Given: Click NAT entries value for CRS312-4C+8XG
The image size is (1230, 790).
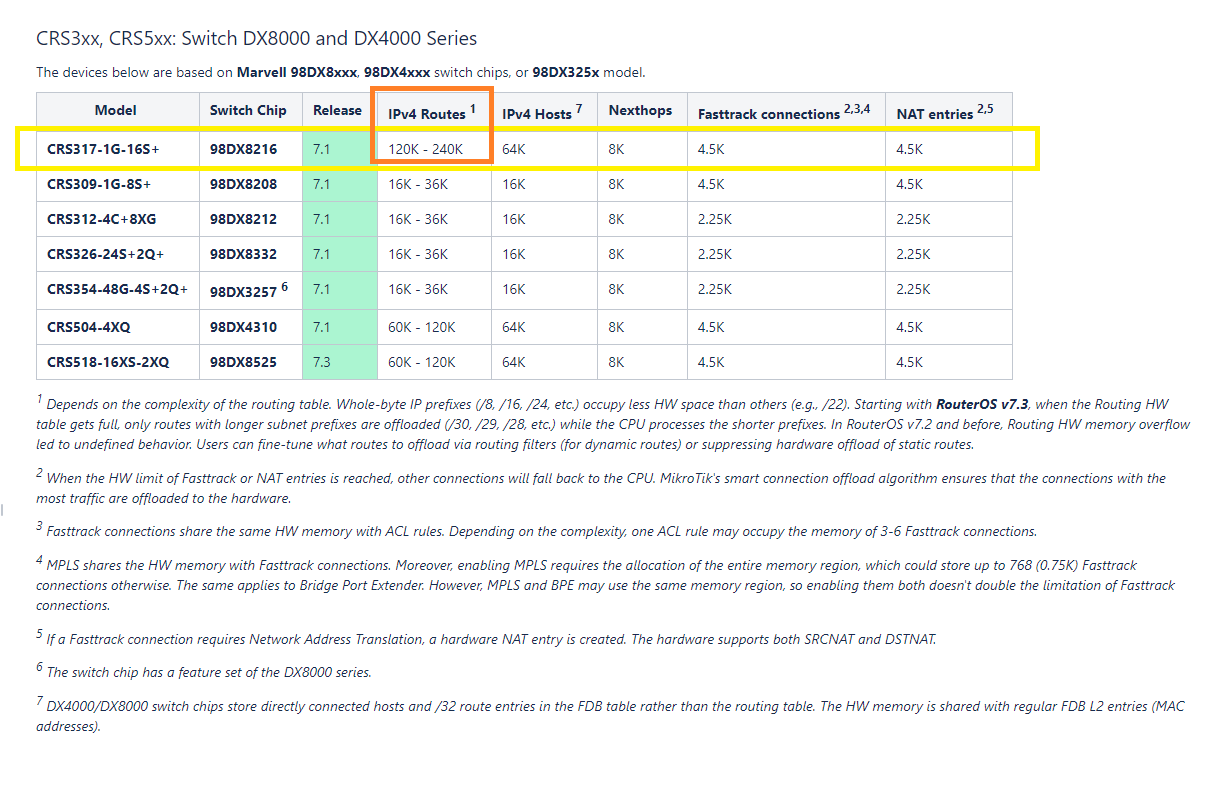Looking at the screenshot, I should pyautogui.click(x=913, y=219).
